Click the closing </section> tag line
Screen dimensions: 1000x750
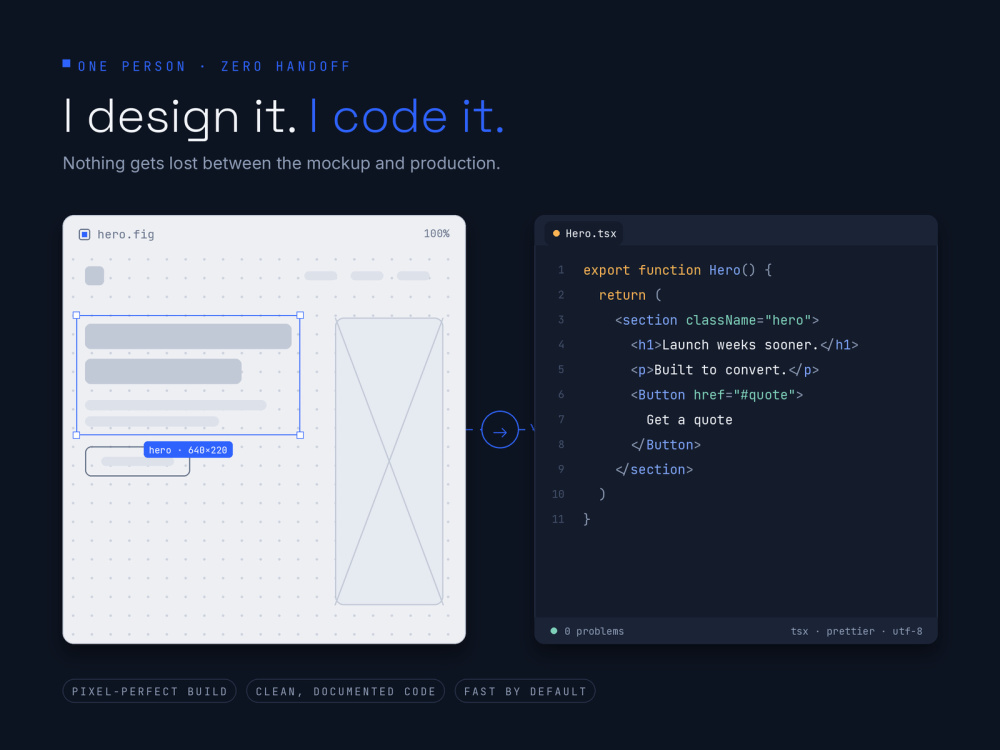tap(654, 469)
